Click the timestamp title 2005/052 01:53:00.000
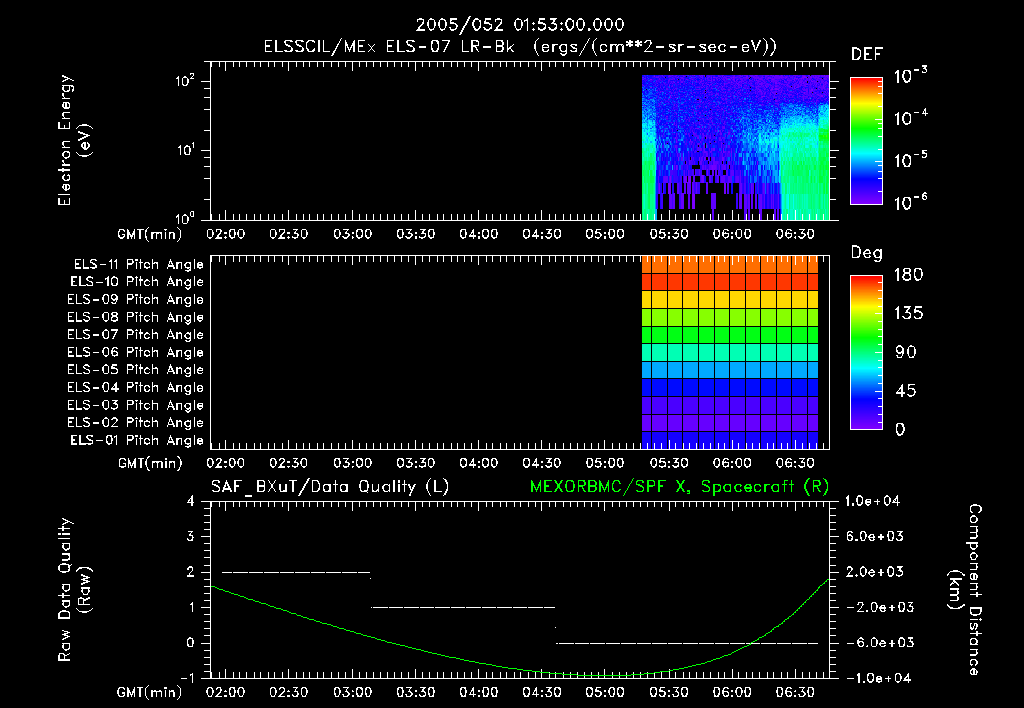The image size is (1024, 708). pos(520,25)
